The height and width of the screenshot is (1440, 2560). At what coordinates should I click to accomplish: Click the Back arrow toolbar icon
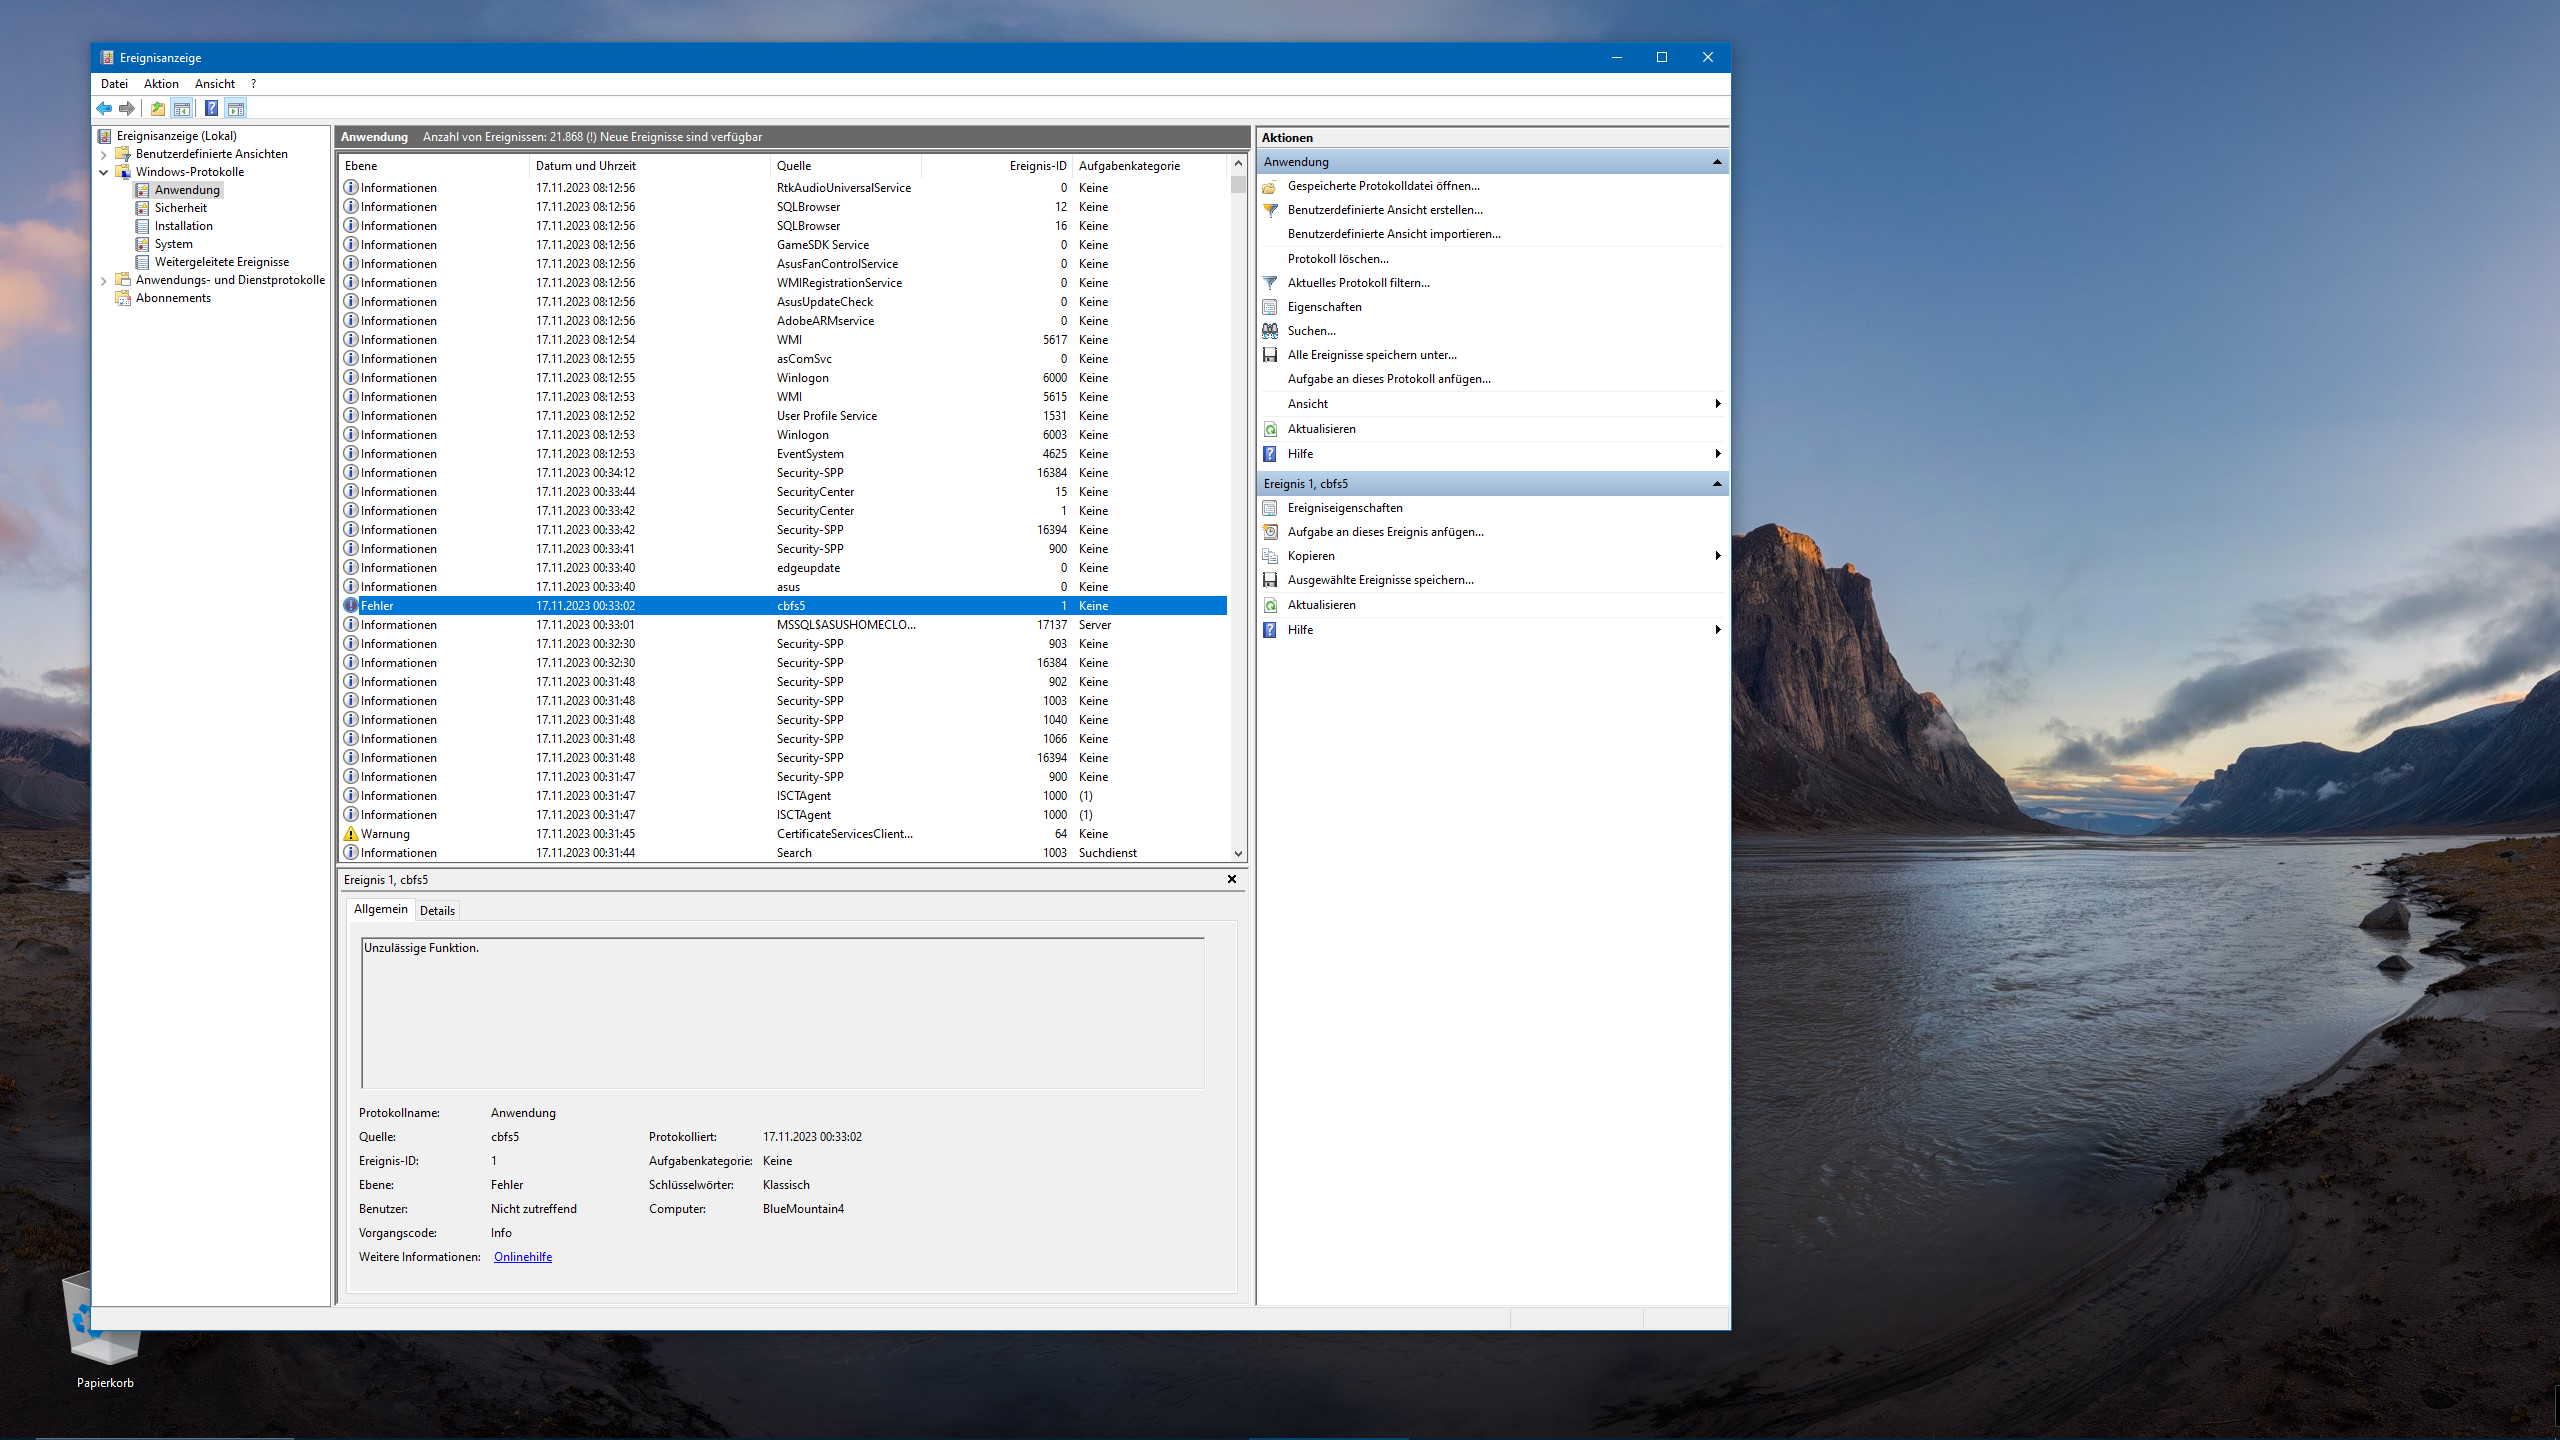[104, 108]
